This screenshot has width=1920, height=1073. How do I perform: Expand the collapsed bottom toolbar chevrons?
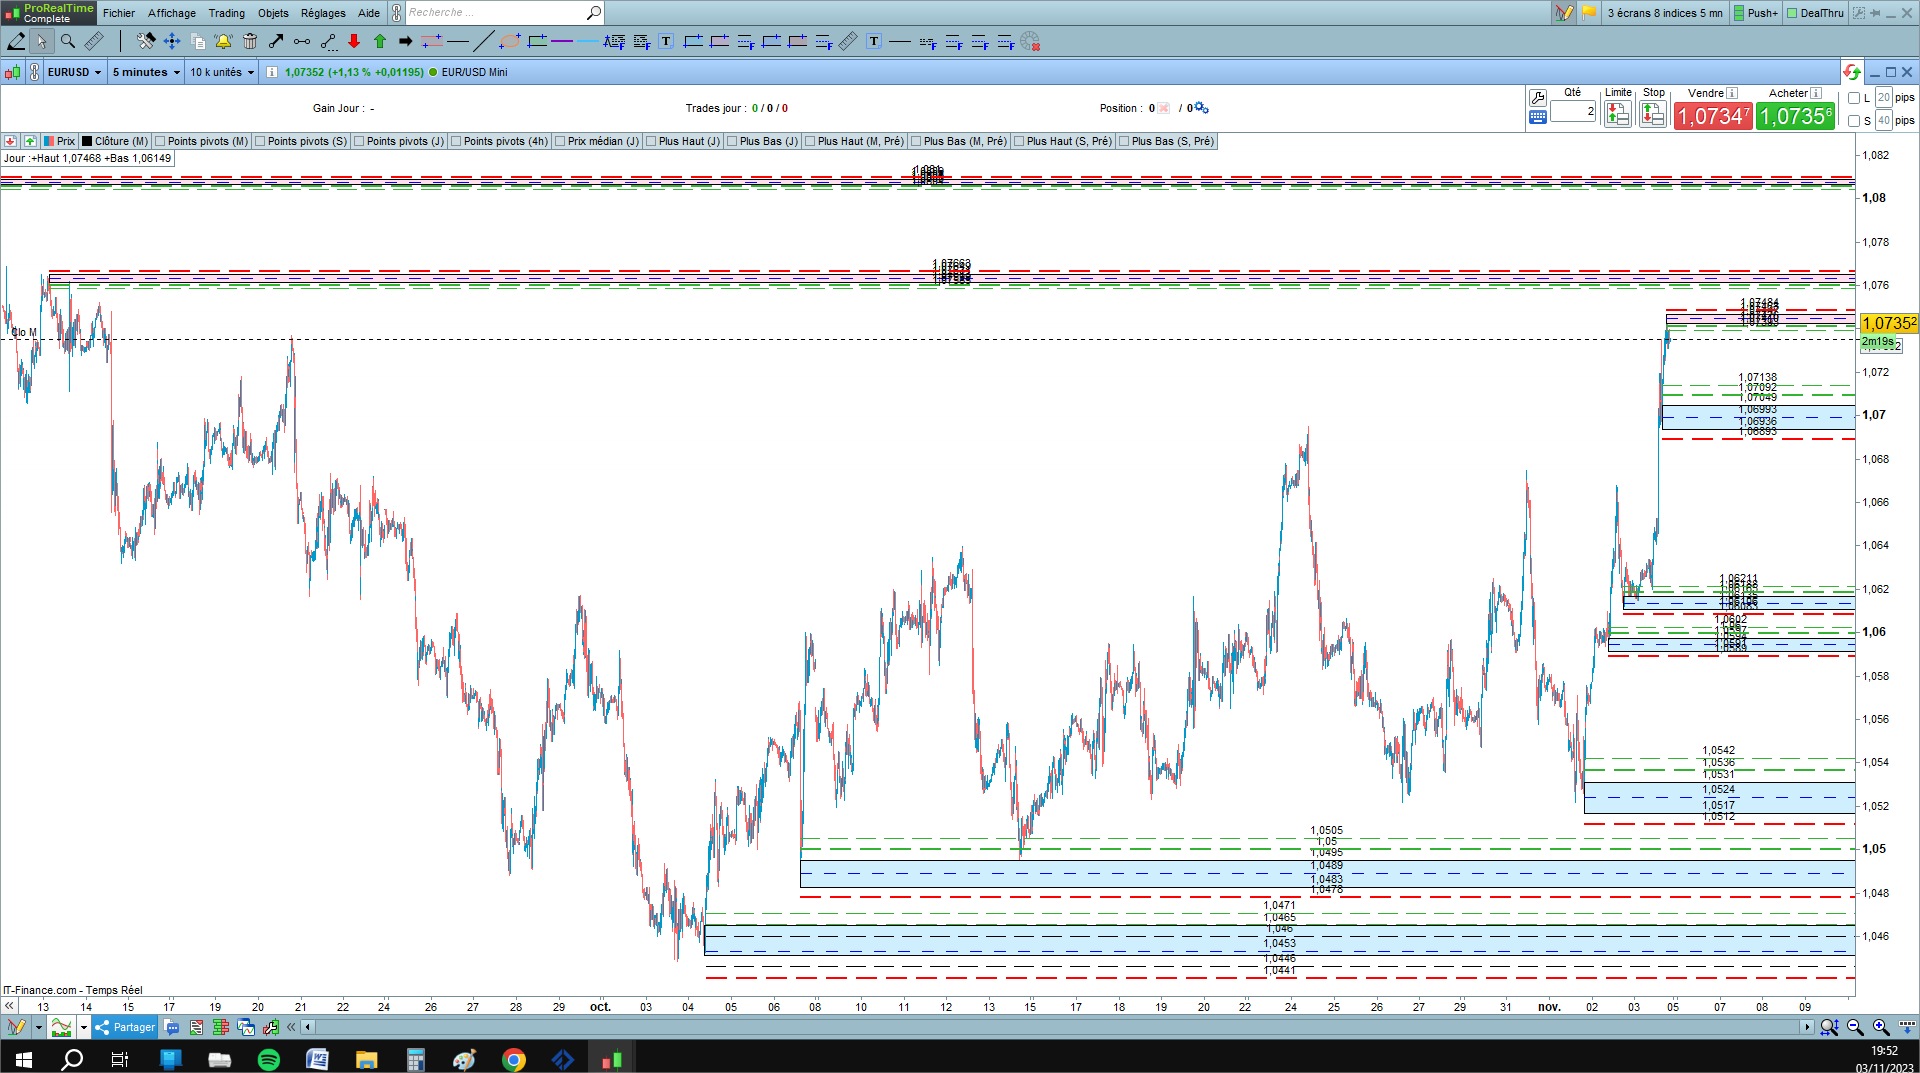[x=291, y=1027]
